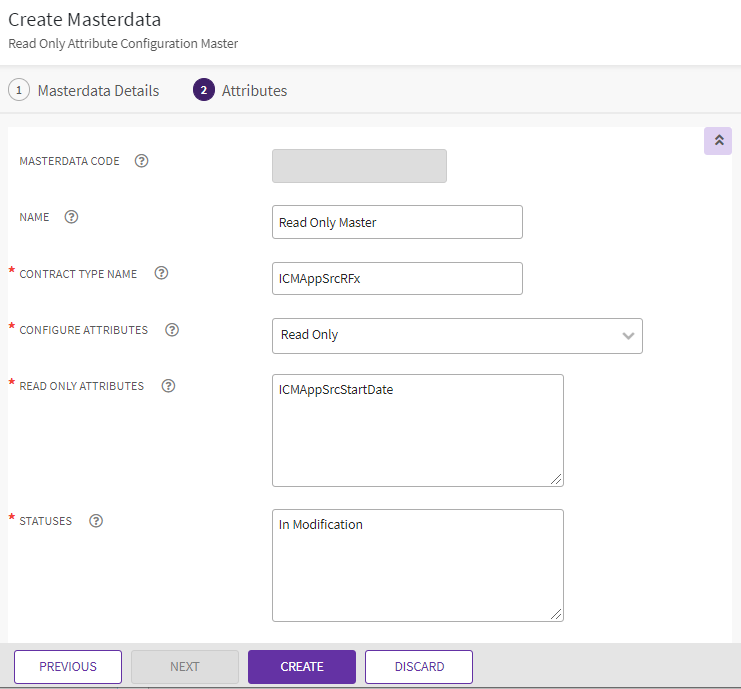Click help icon next to Name label

click(x=71, y=217)
